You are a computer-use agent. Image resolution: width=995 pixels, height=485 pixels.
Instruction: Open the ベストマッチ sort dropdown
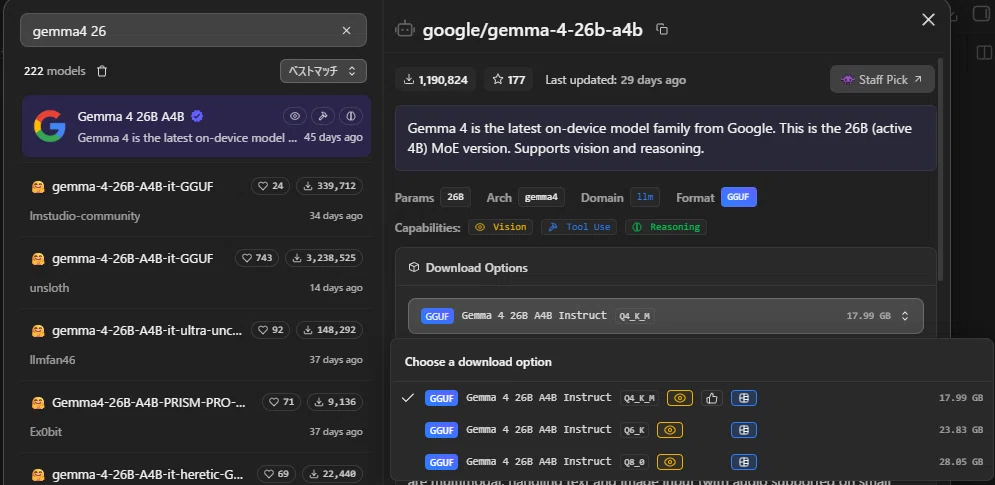click(x=323, y=71)
